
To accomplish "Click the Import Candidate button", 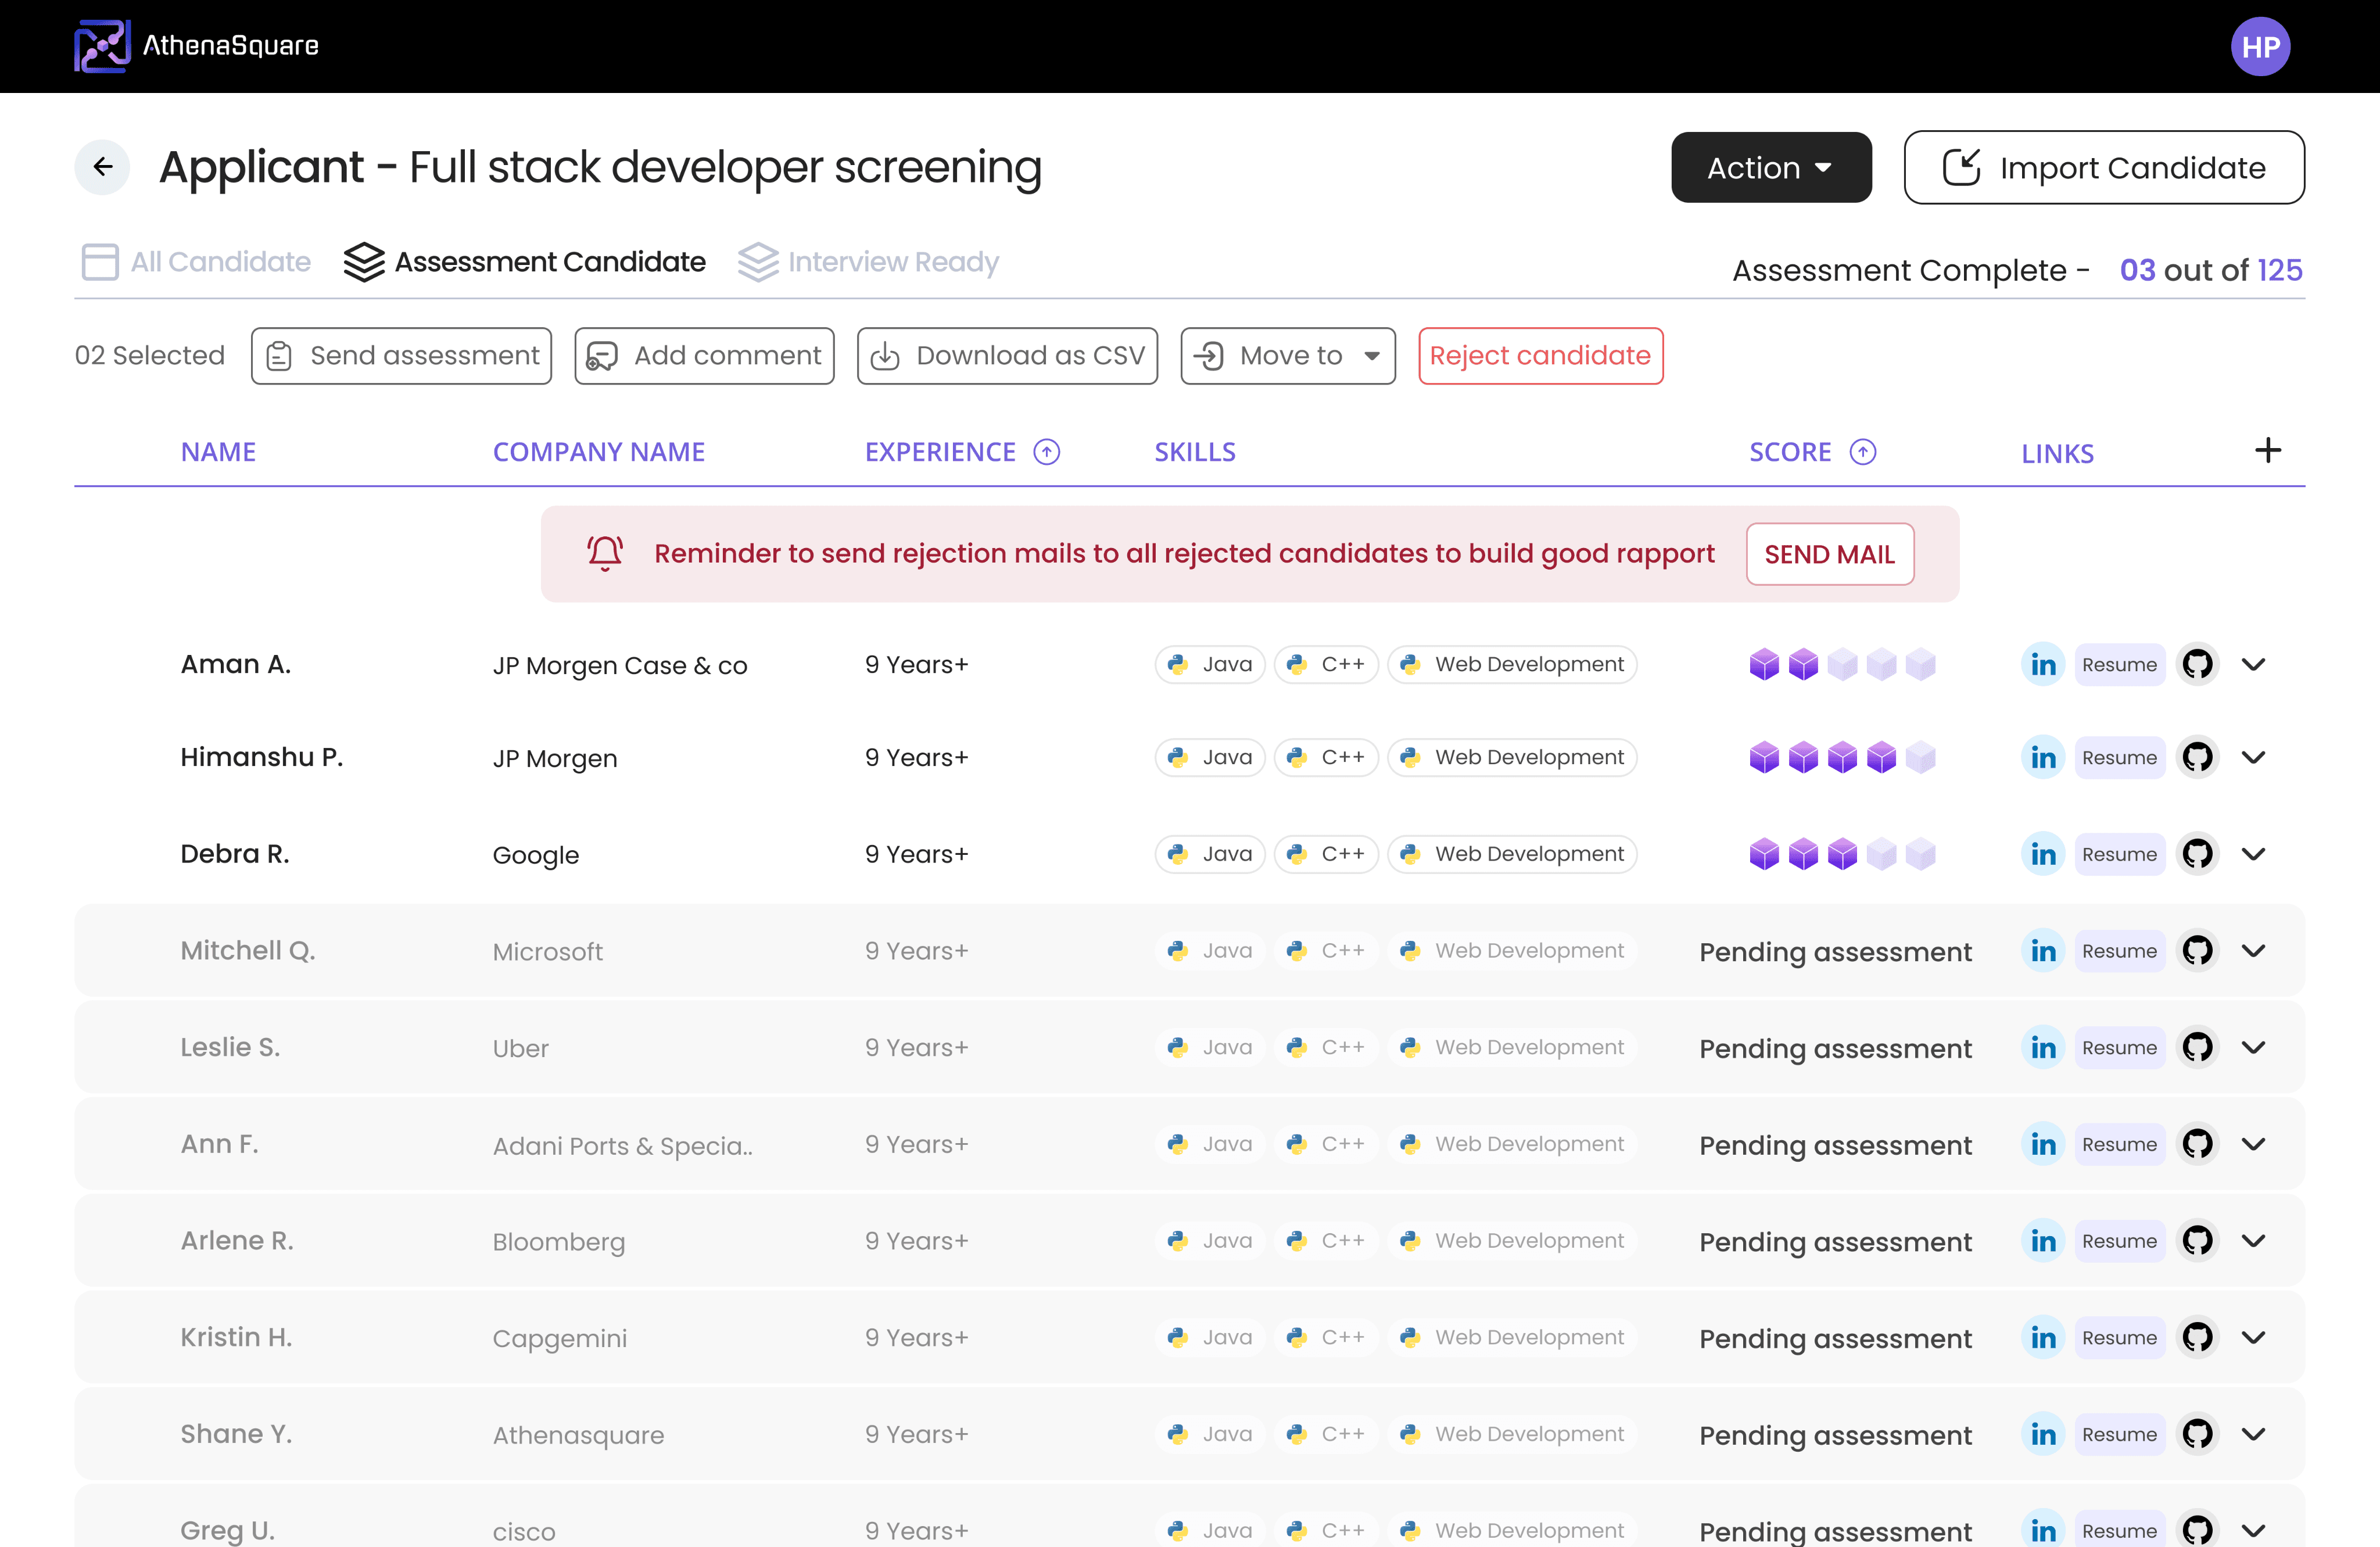I will (2104, 167).
